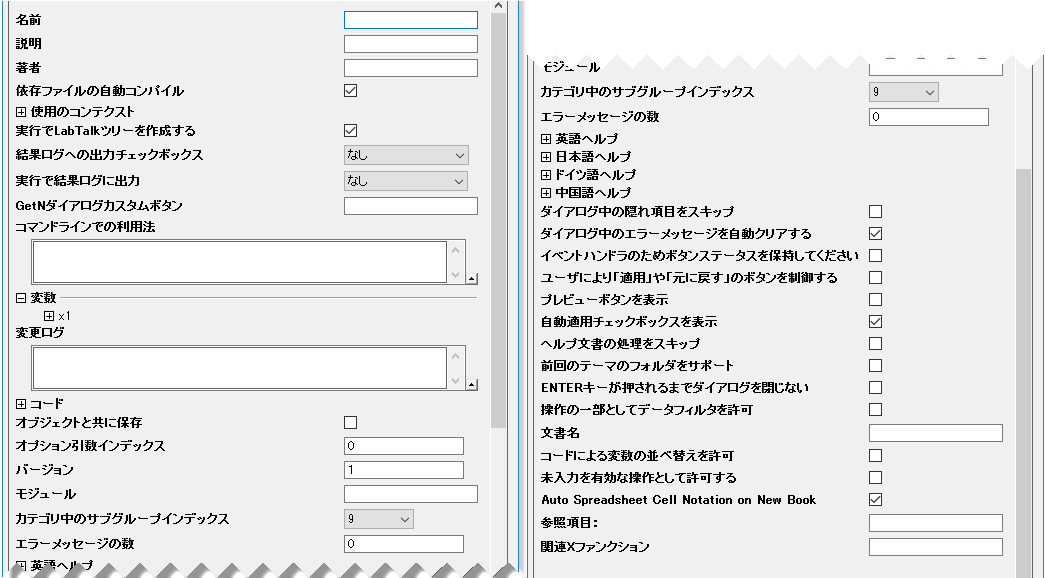Viewport: 1045px width, 578px height.
Task: Enable ENTERキーが押されるまでダイアログを閉じない
Action: (876, 387)
